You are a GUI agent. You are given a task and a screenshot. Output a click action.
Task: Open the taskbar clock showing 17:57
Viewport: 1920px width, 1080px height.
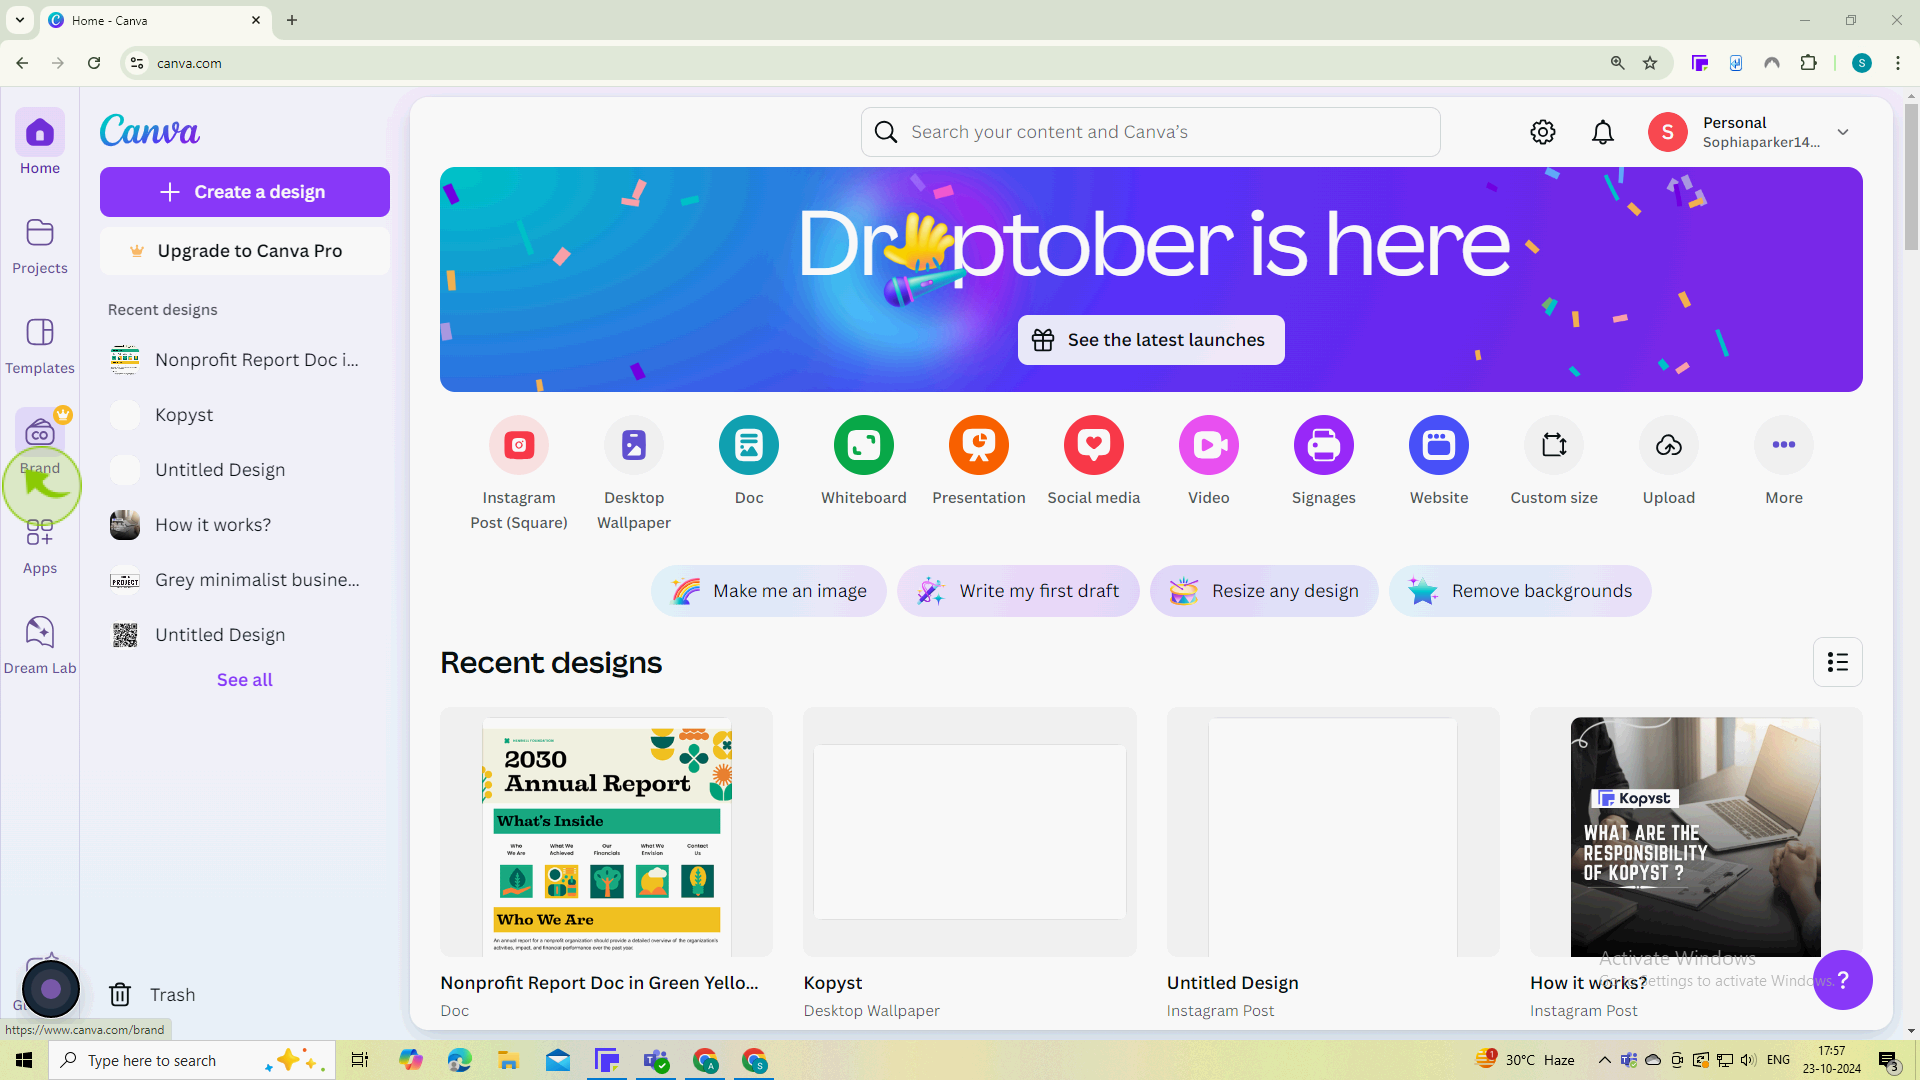coord(1832,1060)
